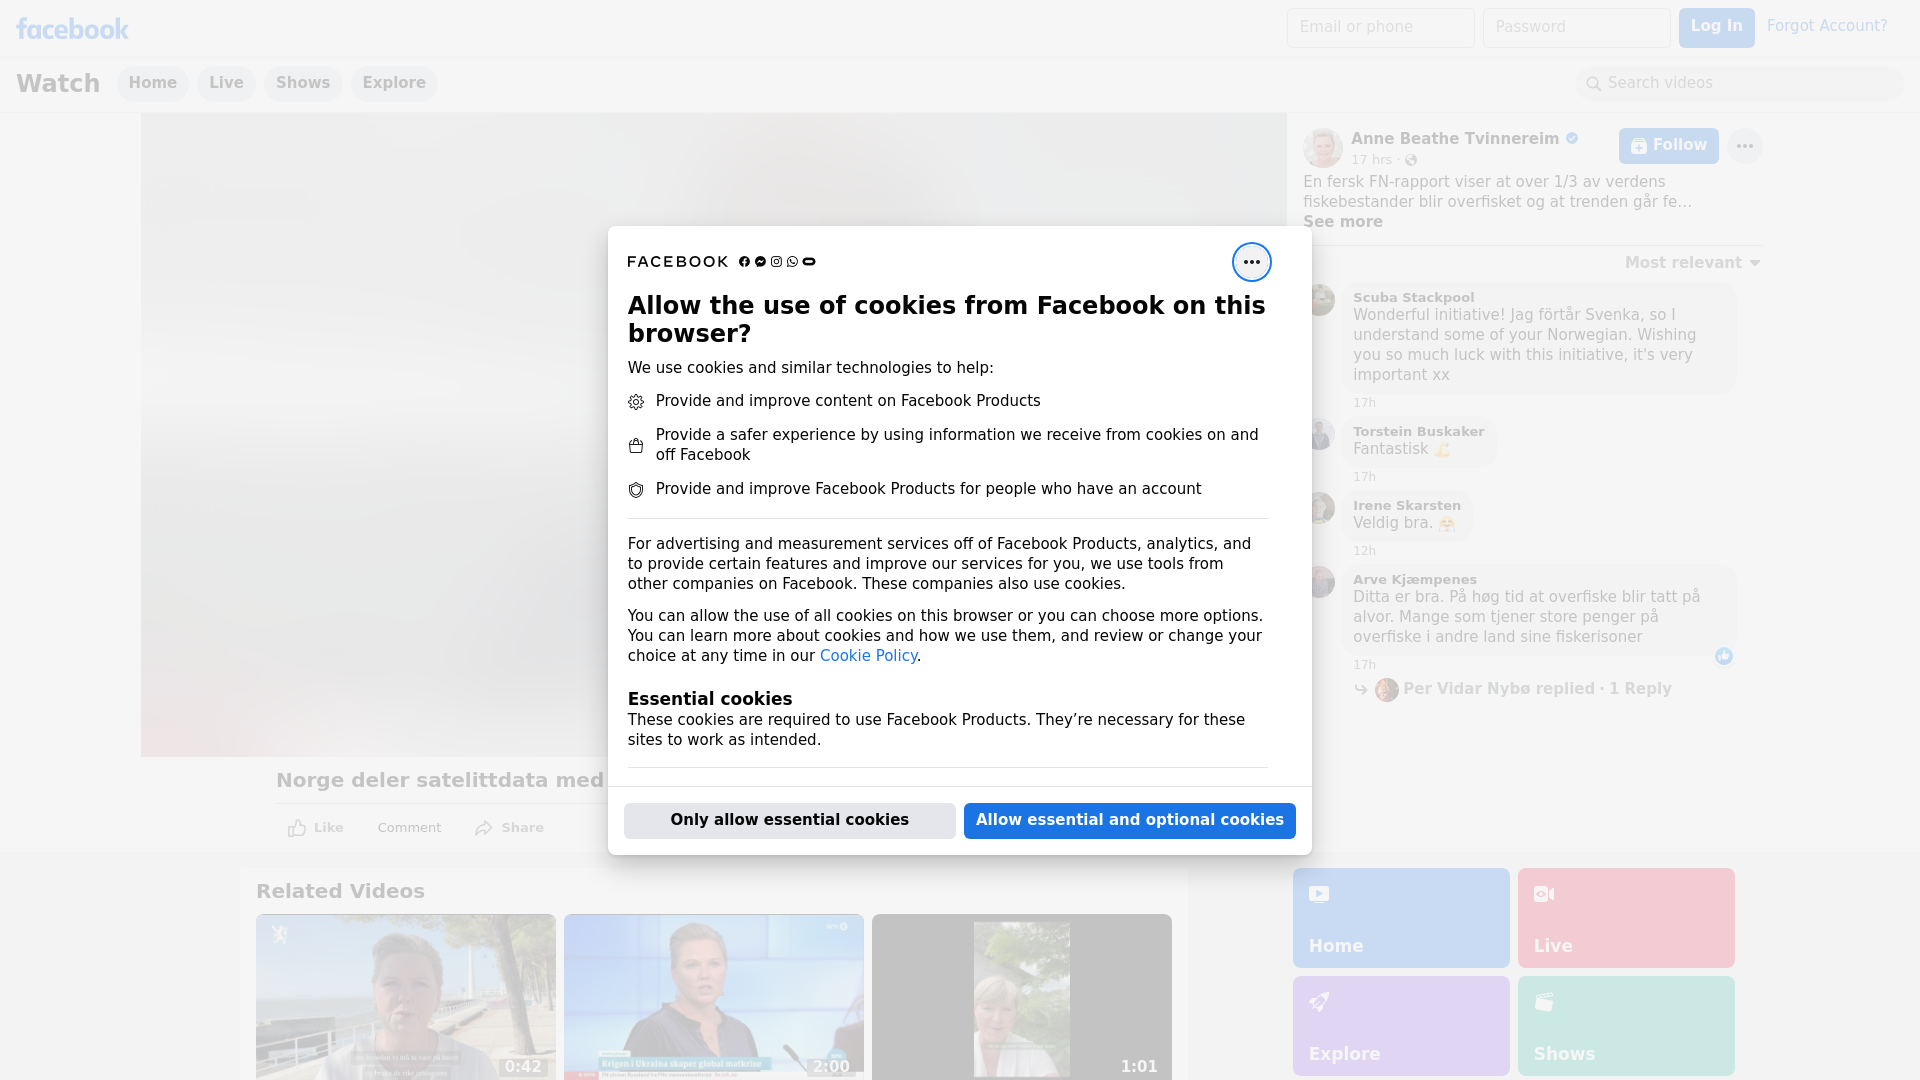Click the Like thumbs-up icon under video

pyautogui.click(x=297, y=828)
